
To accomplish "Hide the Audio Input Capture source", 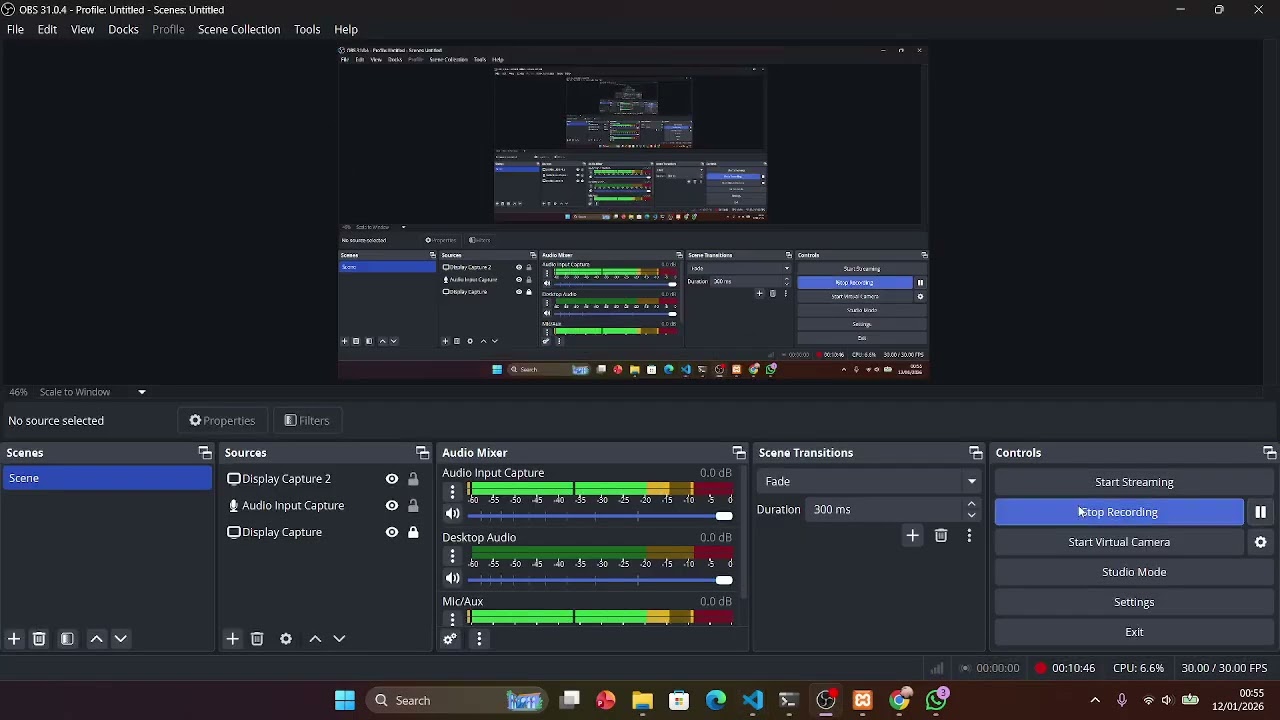I will 392,506.
